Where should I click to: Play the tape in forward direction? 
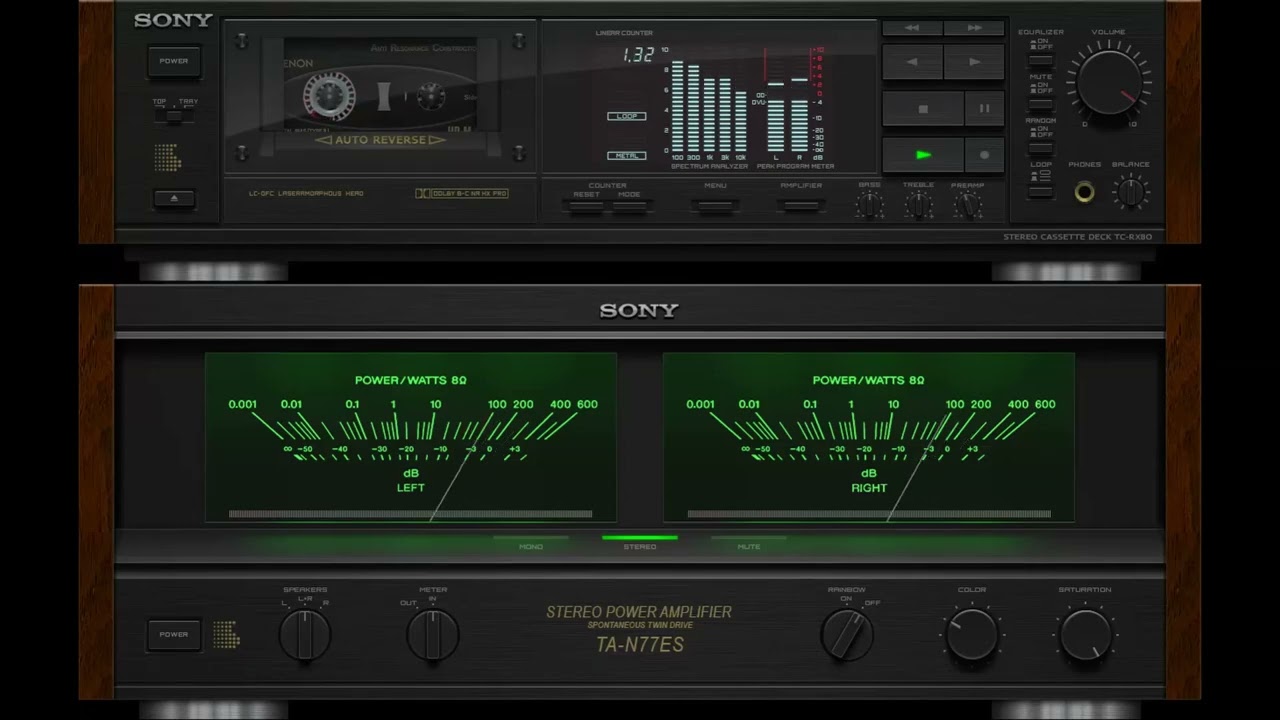(974, 62)
